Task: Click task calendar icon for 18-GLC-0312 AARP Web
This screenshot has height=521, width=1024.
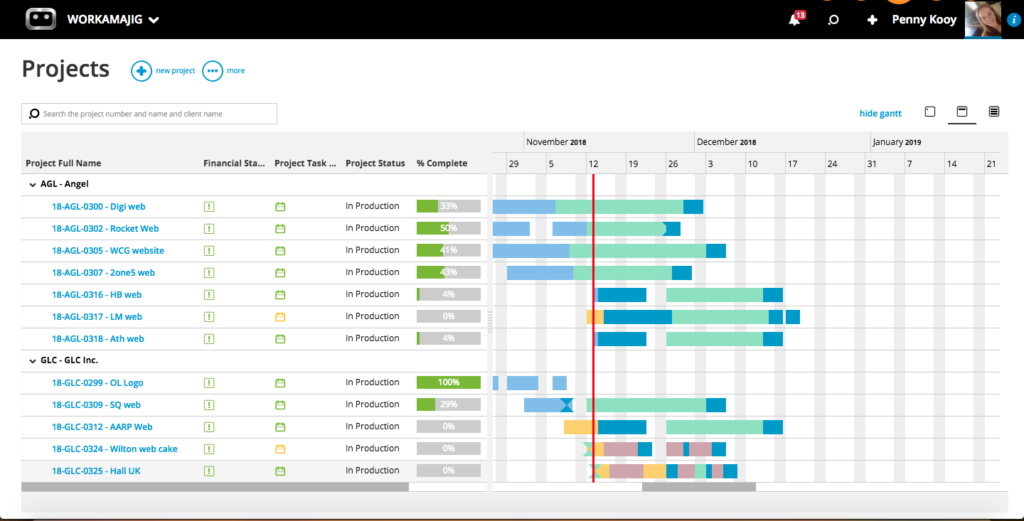Action: coord(280,427)
